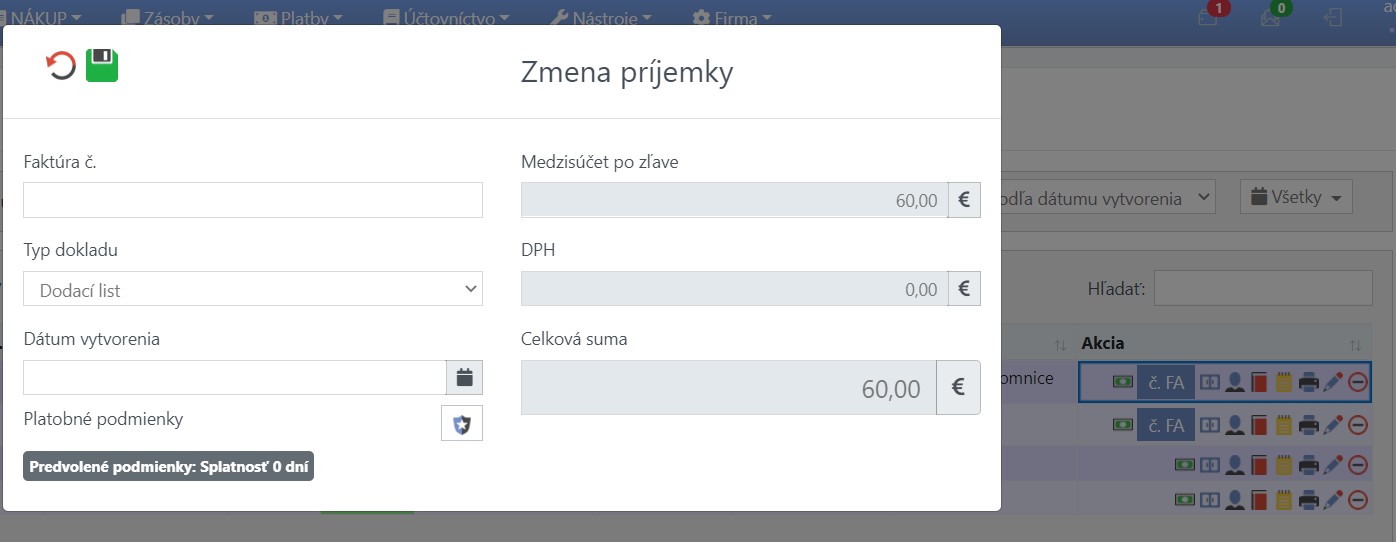Click the č. FA button in first row
The image size is (1396, 542).
[x=1166, y=382]
